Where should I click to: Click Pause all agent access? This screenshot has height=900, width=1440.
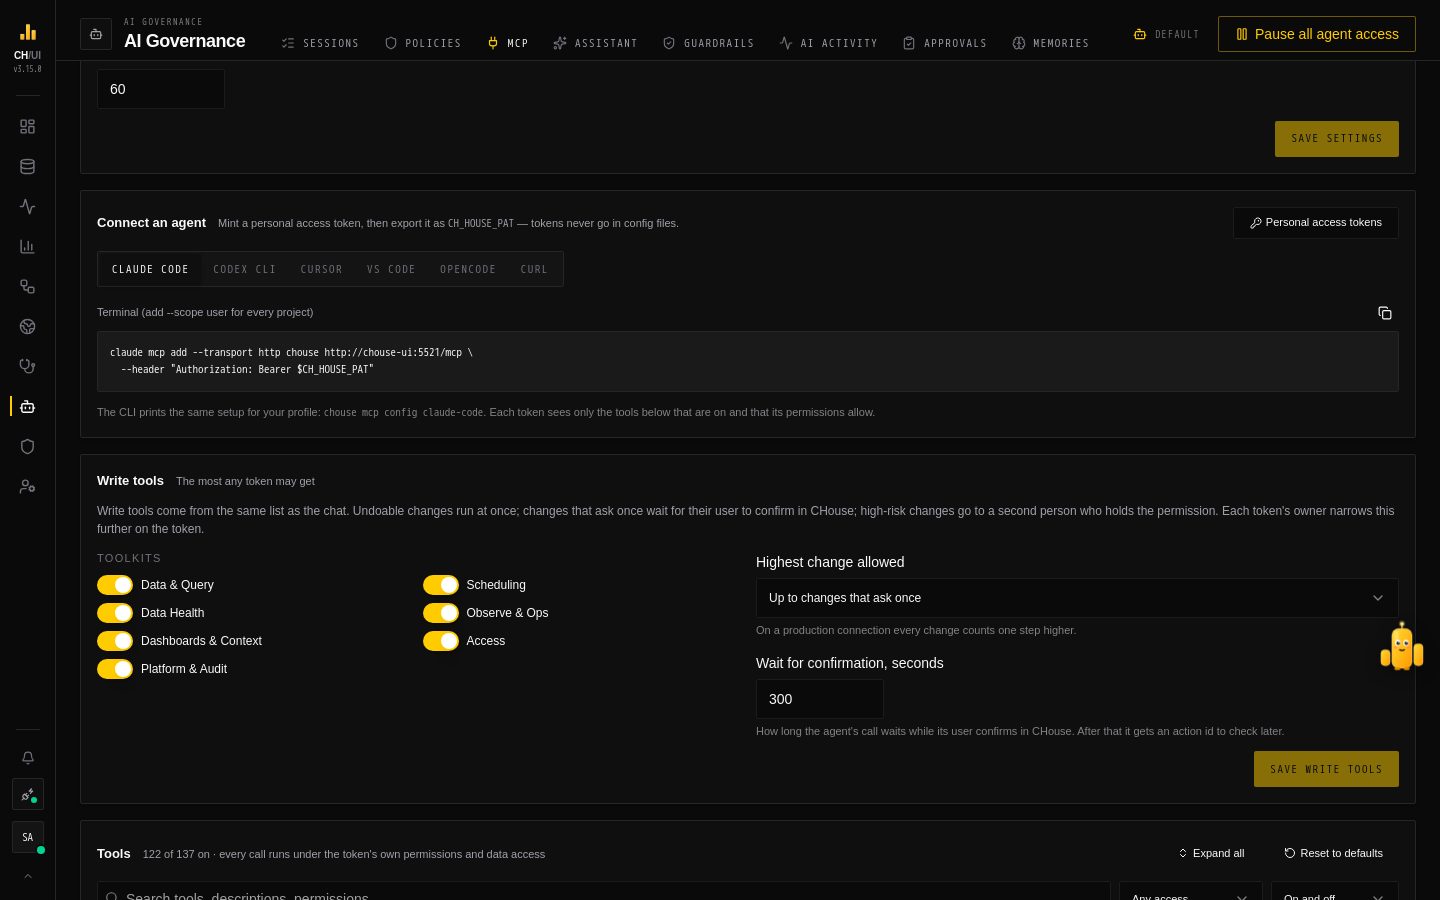pos(1317,34)
